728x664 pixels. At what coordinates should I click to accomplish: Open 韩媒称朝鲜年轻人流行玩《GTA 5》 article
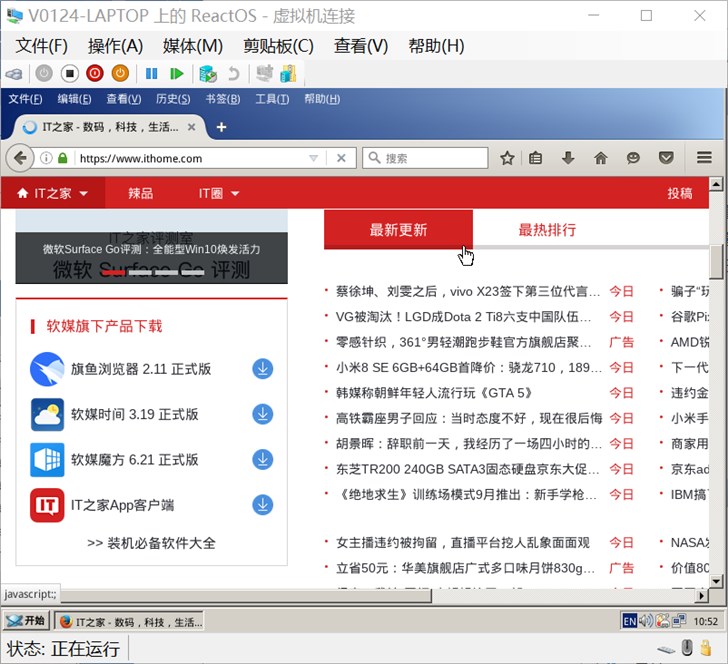tap(434, 393)
